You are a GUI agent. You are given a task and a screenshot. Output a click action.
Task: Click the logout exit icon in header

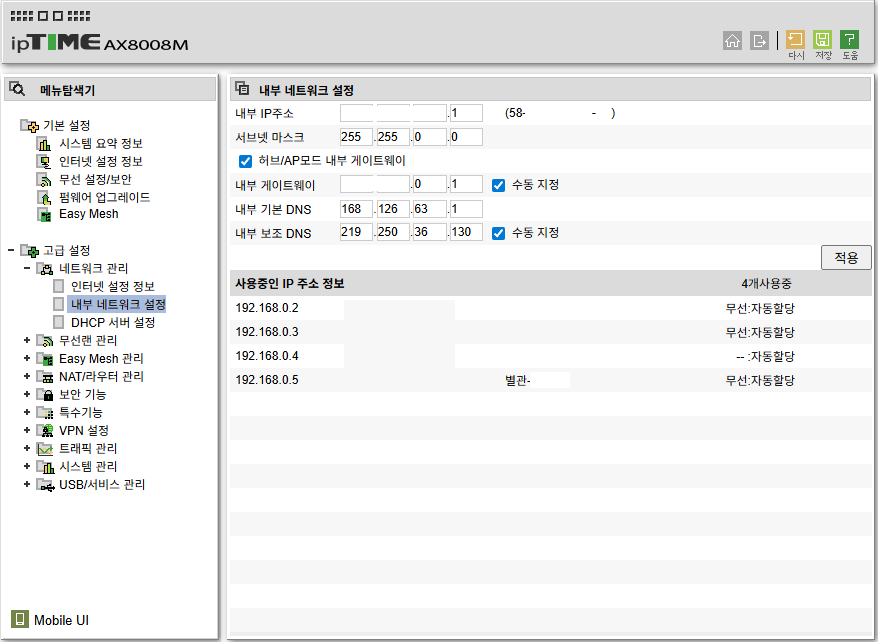point(759,40)
